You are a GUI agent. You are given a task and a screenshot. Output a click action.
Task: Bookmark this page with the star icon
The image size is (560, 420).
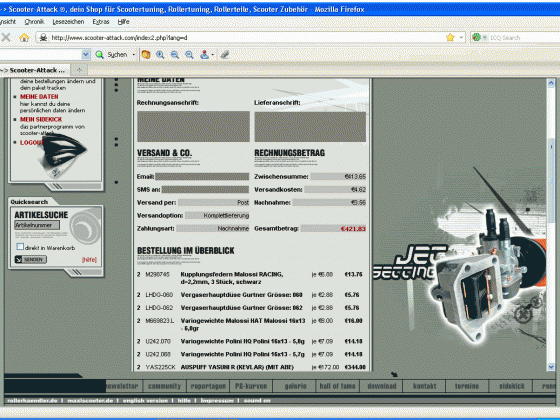tap(450, 37)
